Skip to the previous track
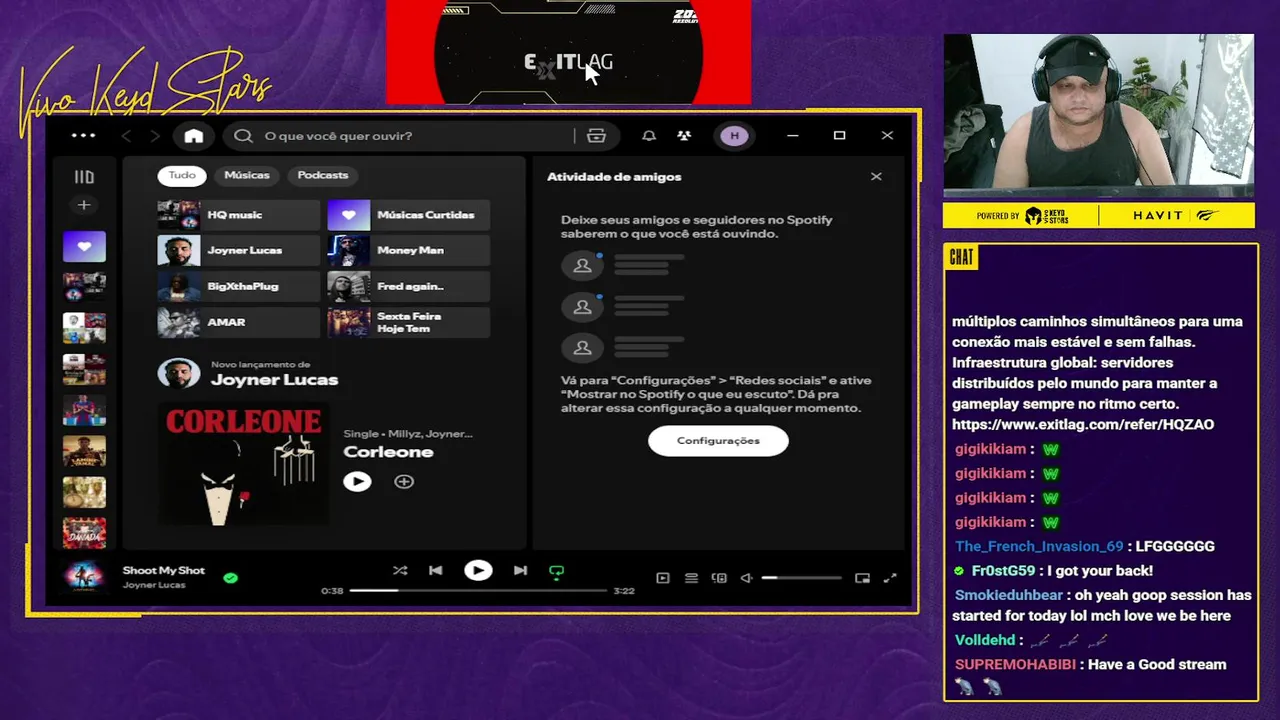 pos(436,571)
